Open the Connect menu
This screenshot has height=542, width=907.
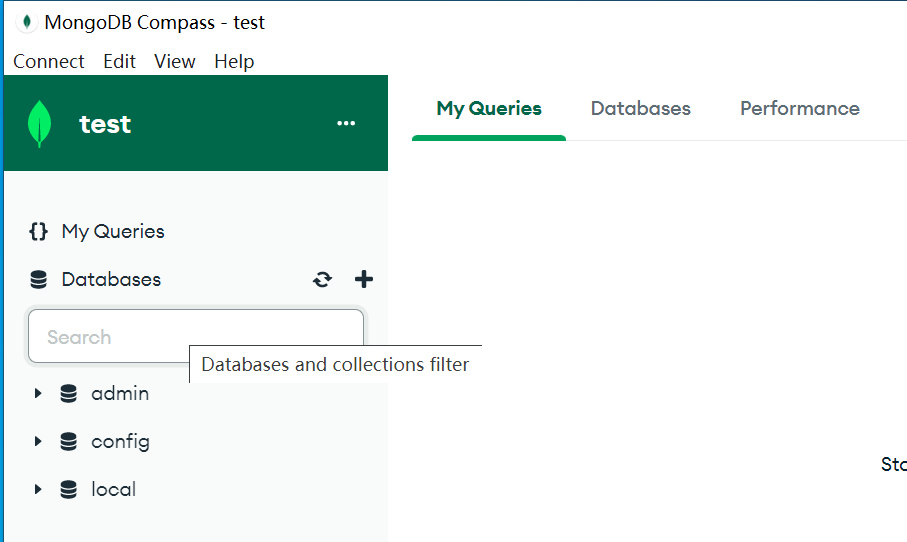pos(49,61)
